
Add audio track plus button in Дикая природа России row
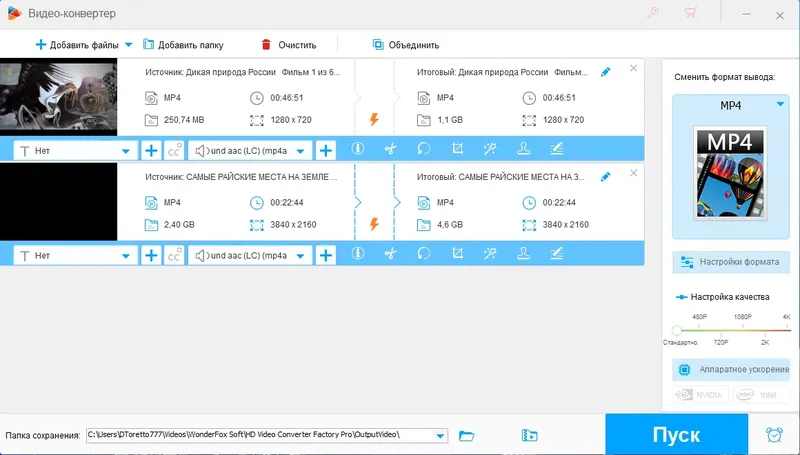326,150
